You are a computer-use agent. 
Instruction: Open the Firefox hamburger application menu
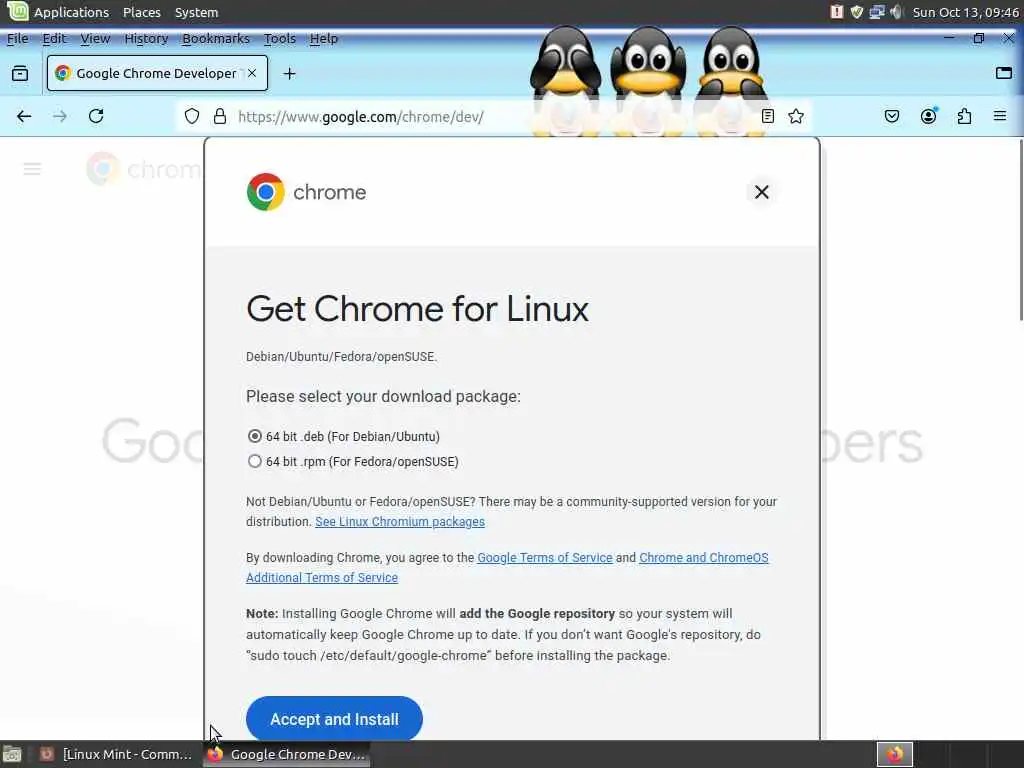(x=999, y=116)
